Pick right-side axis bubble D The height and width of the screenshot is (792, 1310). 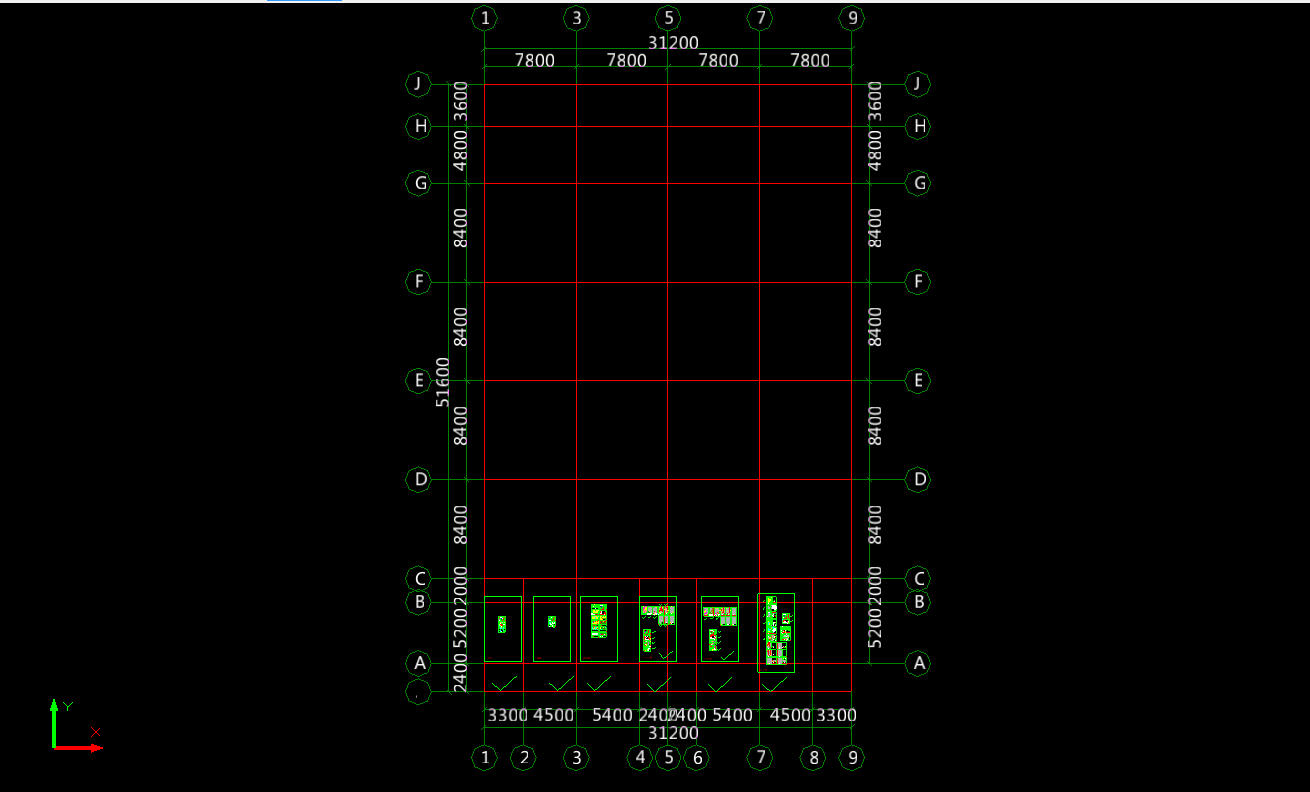point(918,479)
